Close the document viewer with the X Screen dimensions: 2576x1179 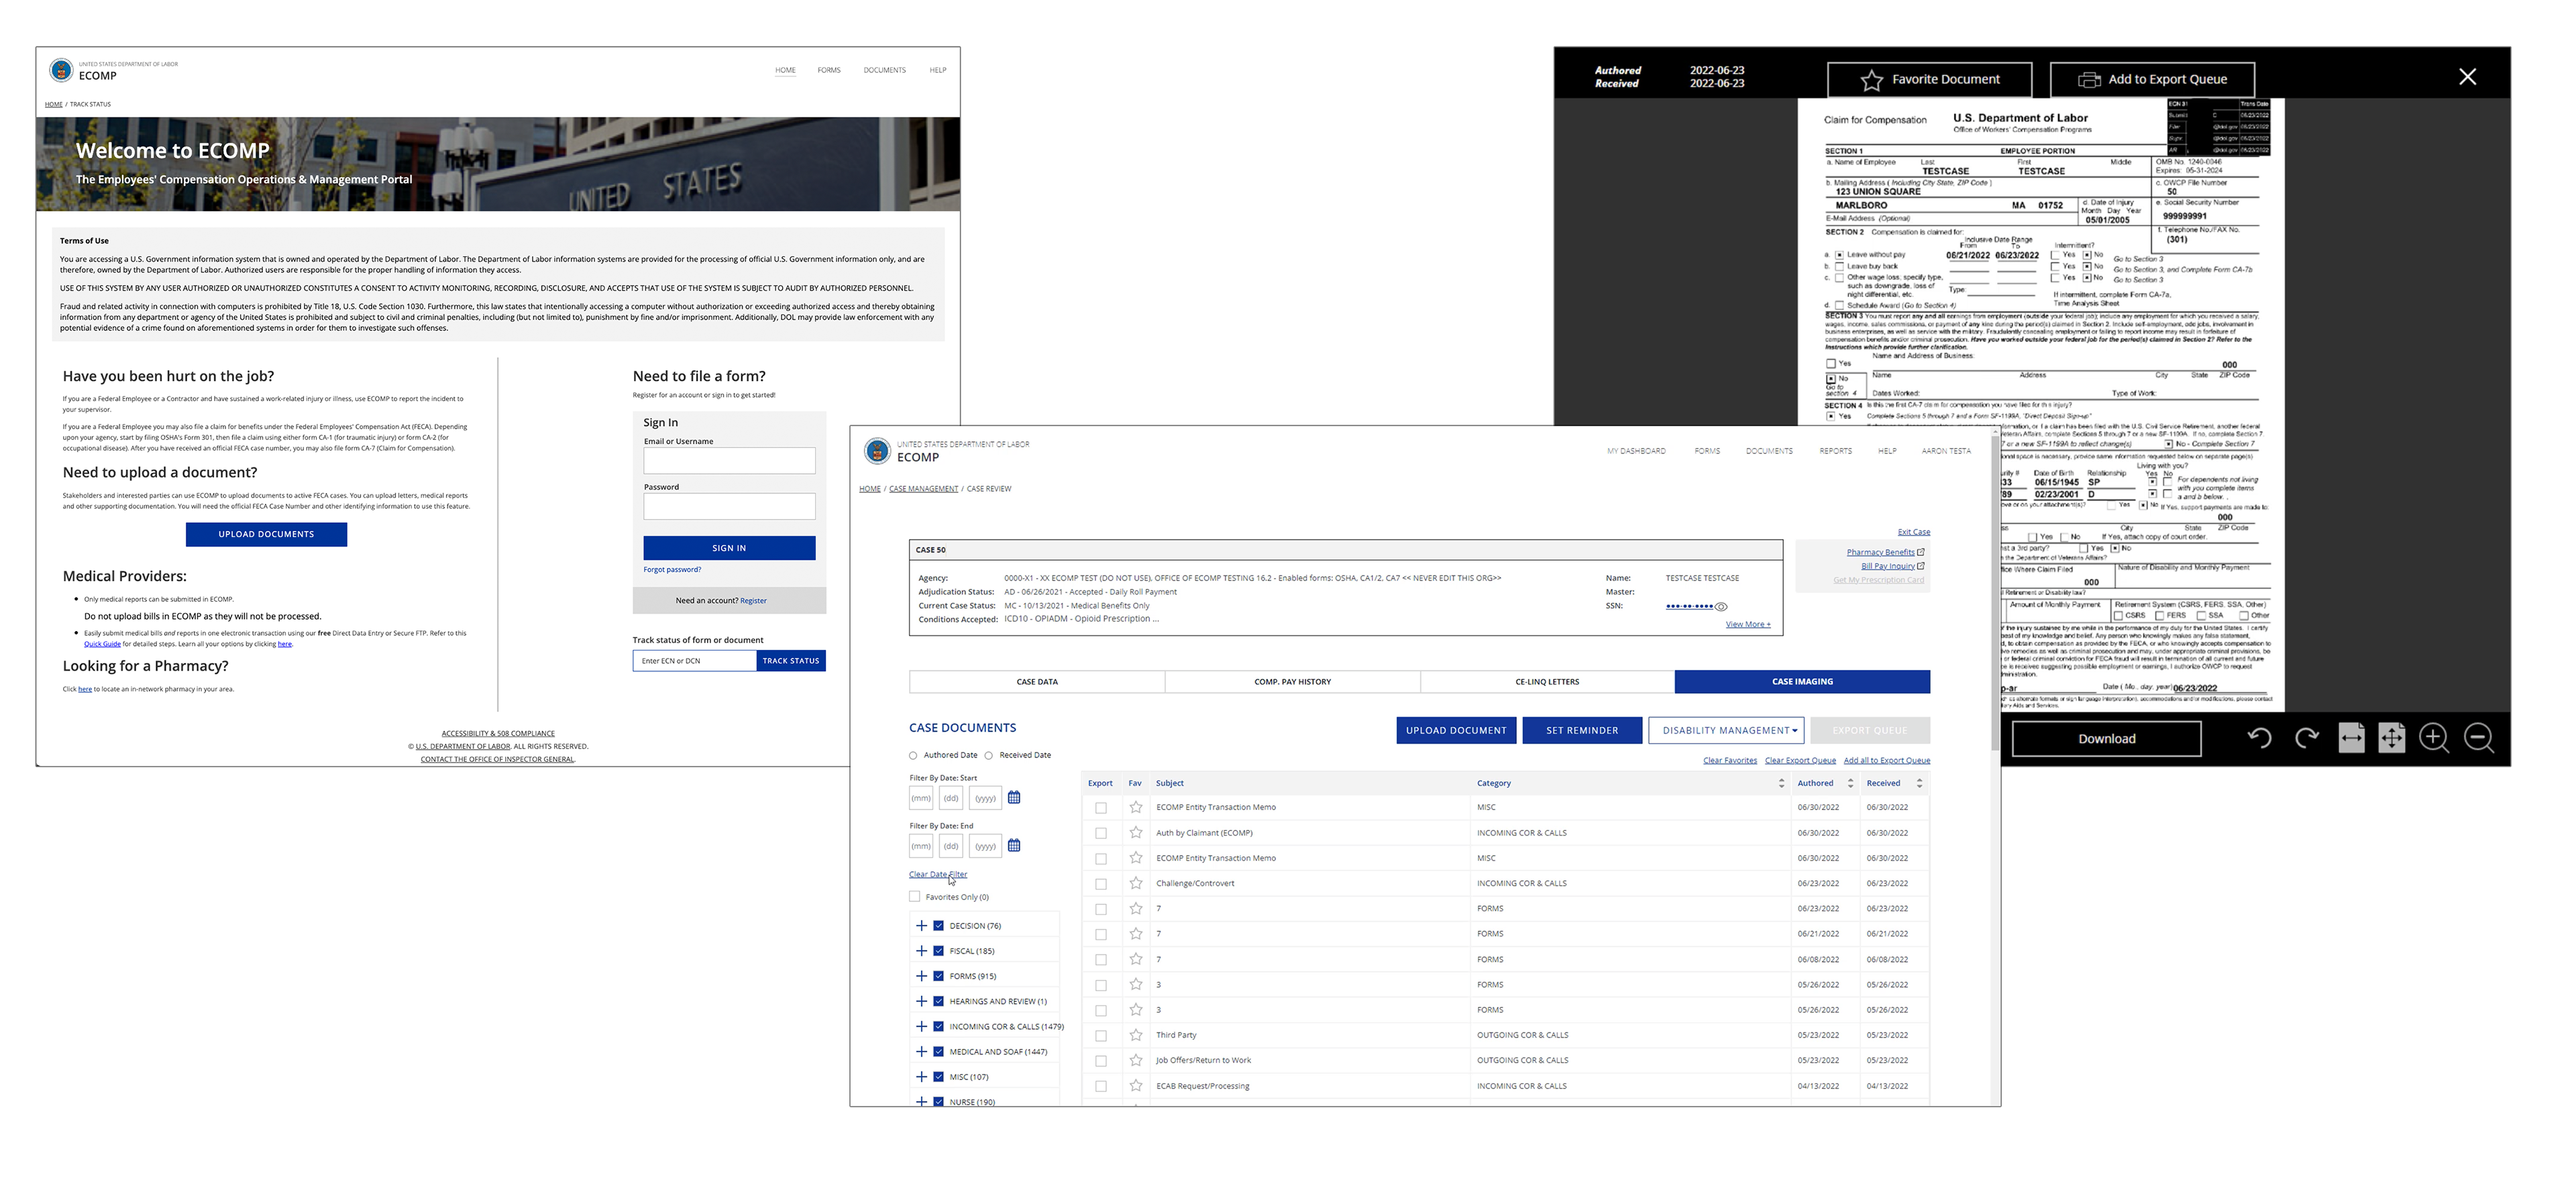pos(2467,77)
